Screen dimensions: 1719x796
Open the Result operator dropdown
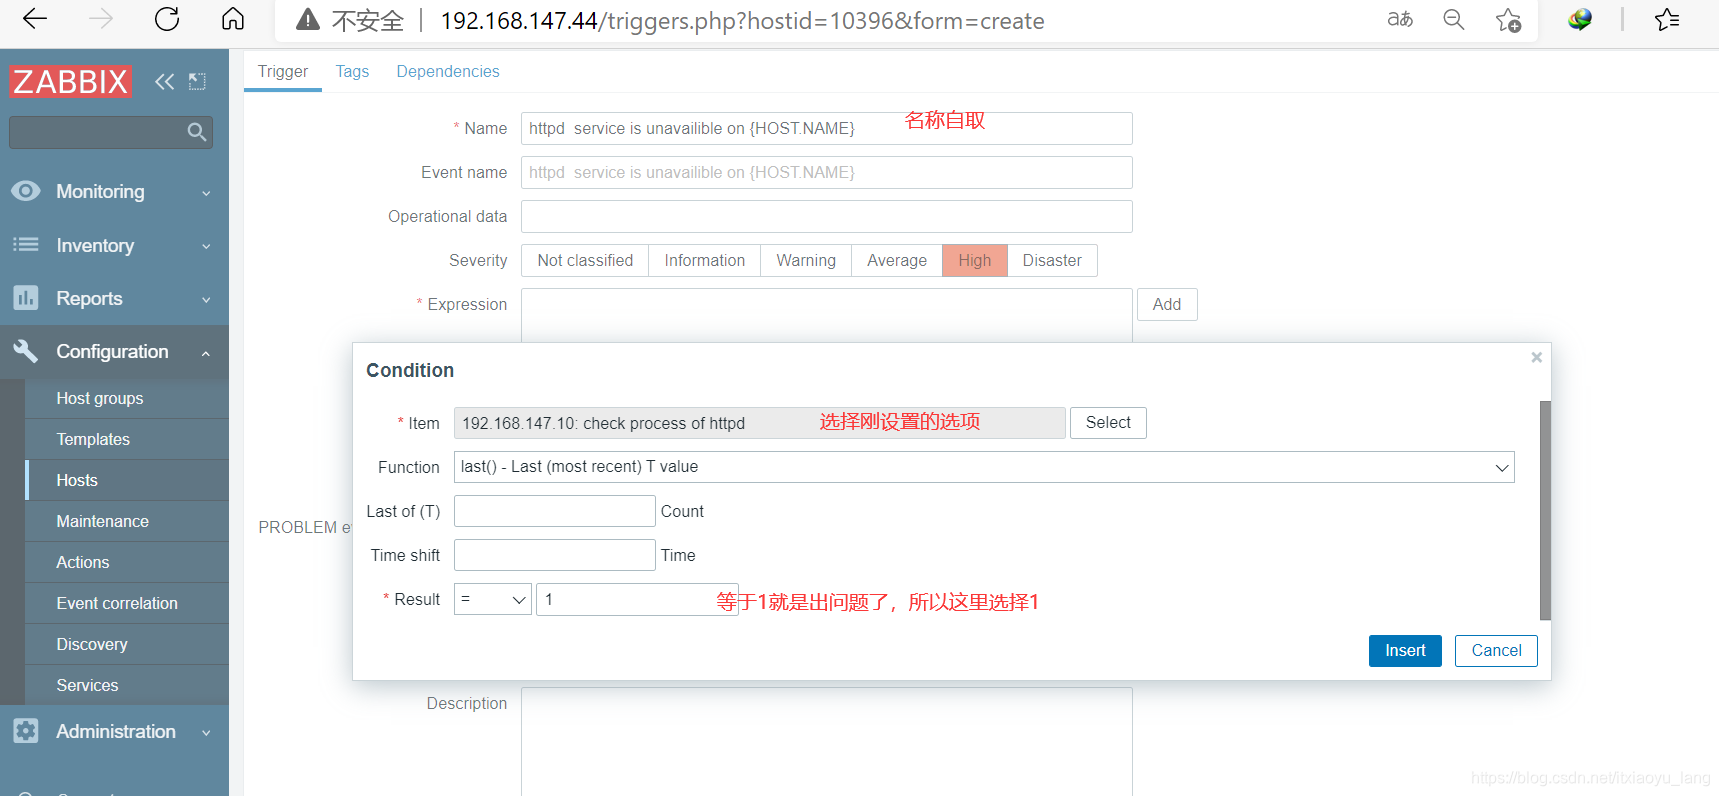point(492,599)
